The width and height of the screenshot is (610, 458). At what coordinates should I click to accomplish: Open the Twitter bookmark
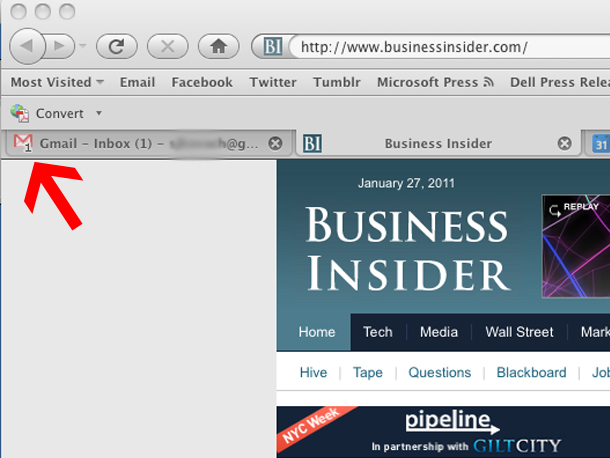273,82
